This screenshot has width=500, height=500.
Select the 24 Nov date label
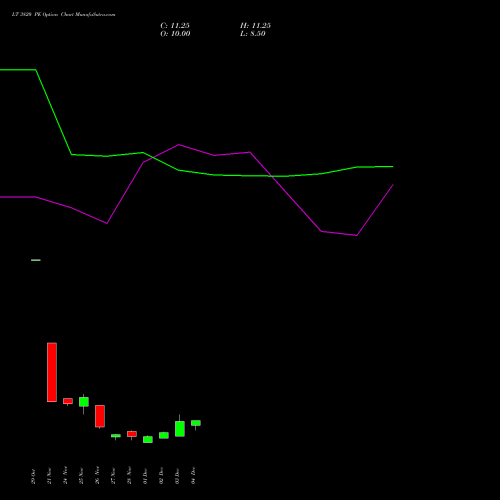click(x=65, y=475)
